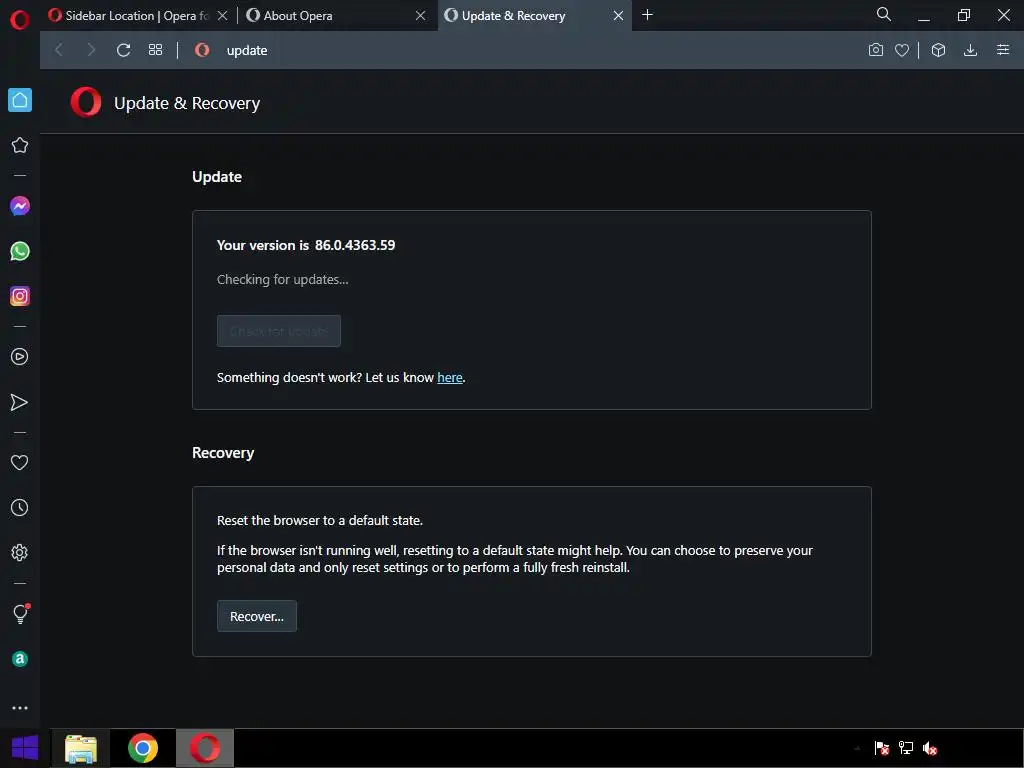This screenshot has height=768, width=1024.
Task: Follow the 'here' feedback link
Action: click(x=450, y=377)
